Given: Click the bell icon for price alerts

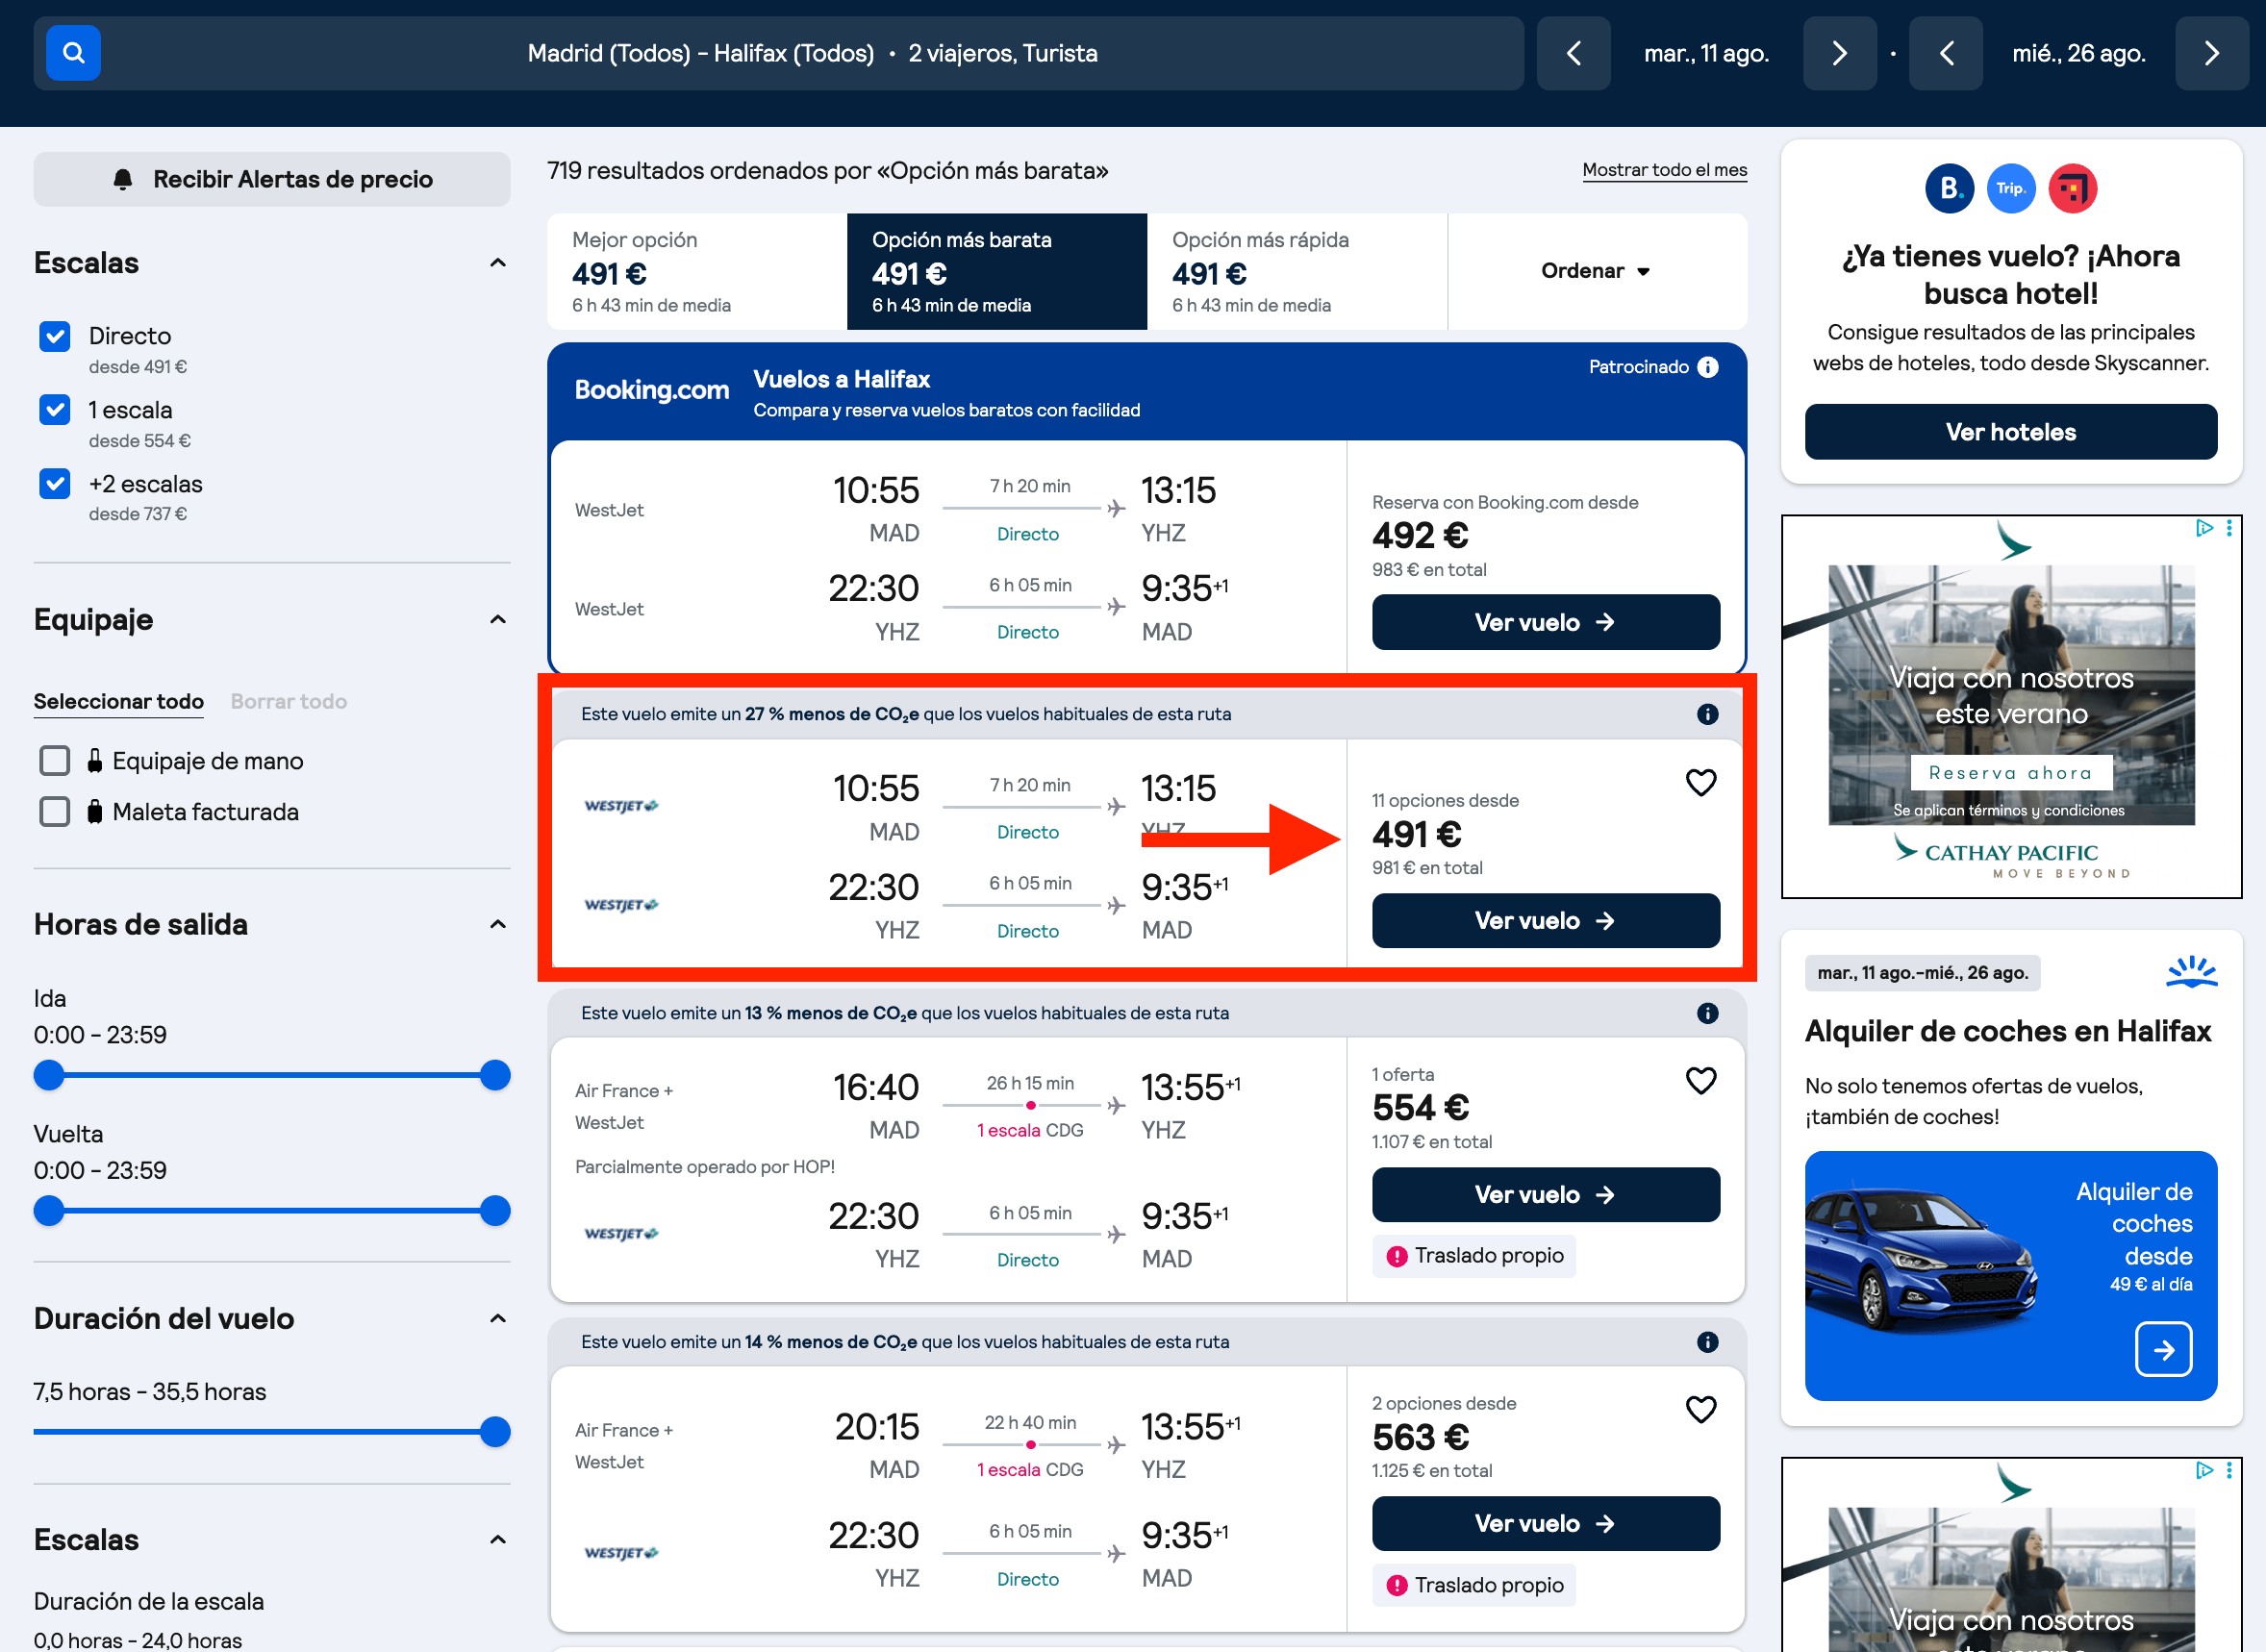Looking at the screenshot, I should pyautogui.click(x=123, y=179).
